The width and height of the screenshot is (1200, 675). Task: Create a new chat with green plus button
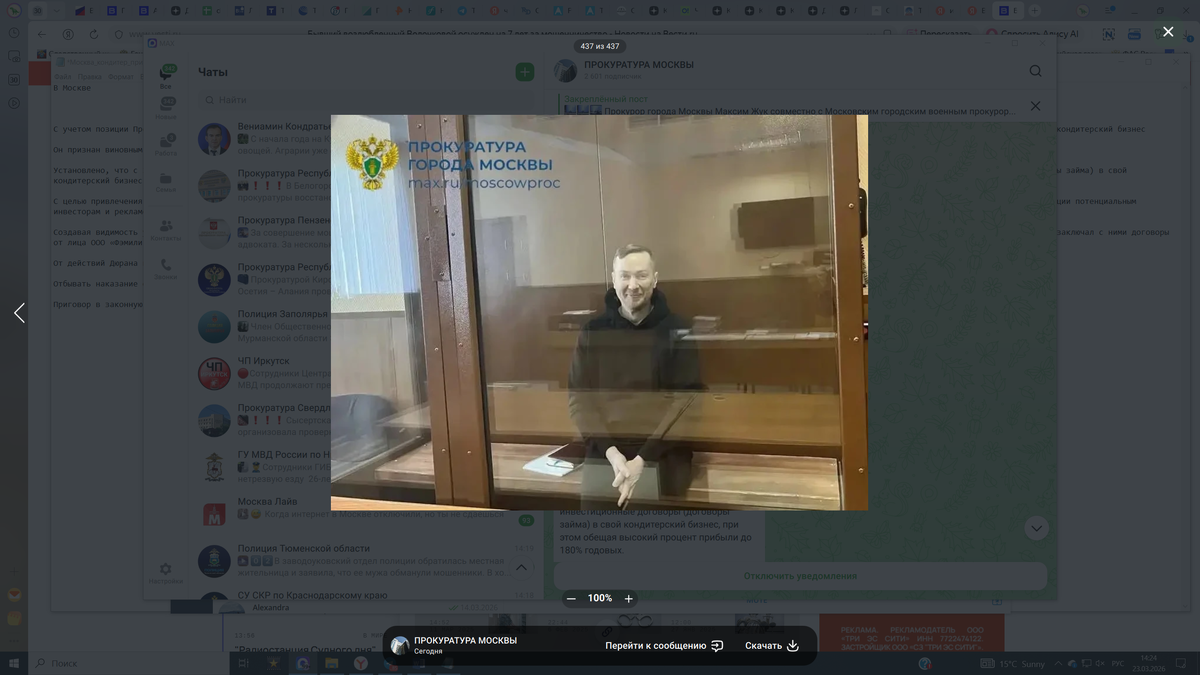[x=524, y=72]
